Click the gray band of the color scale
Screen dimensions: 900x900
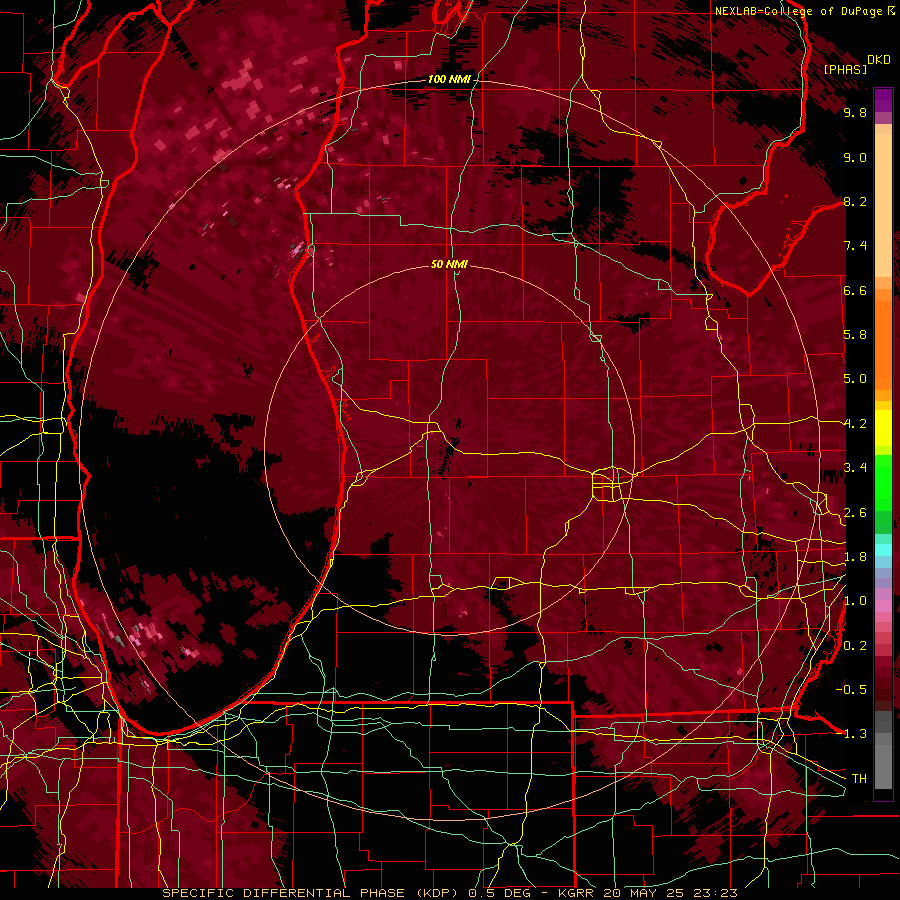click(x=883, y=750)
